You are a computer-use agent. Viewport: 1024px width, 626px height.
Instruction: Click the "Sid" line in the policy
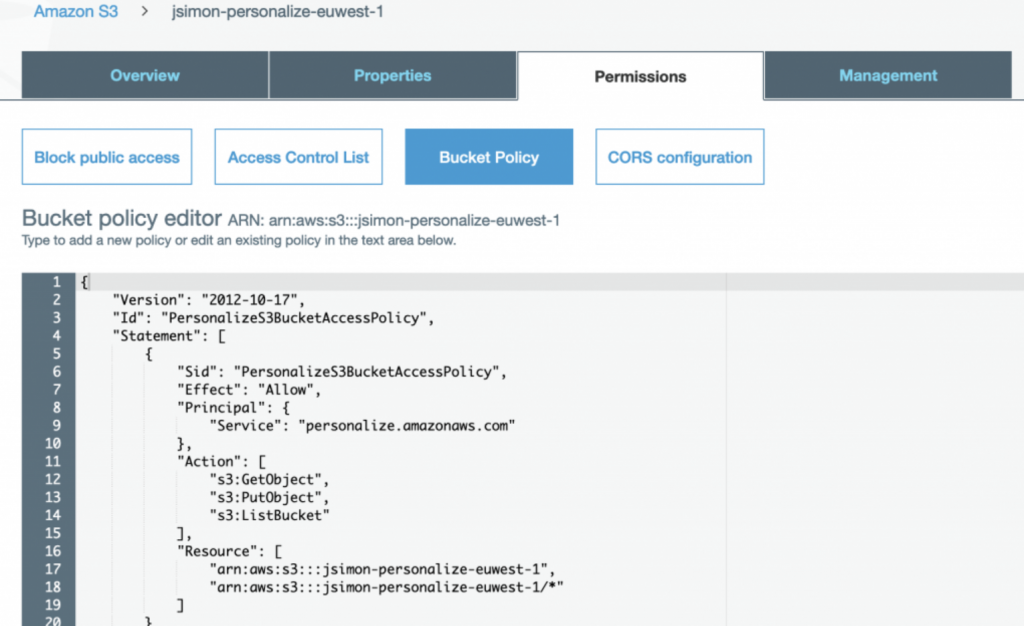[342, 371]
